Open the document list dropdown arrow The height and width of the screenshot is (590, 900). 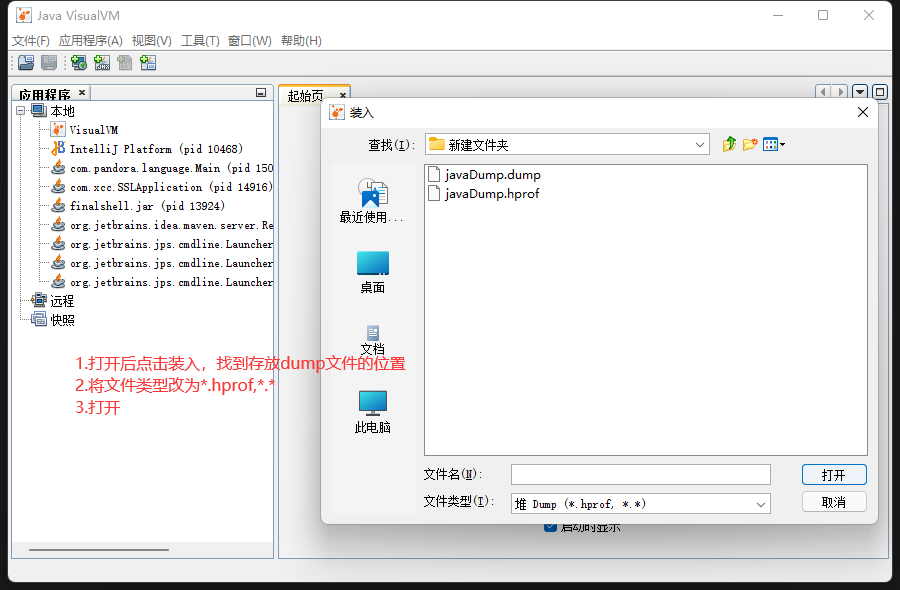click(x=860, y=92)
